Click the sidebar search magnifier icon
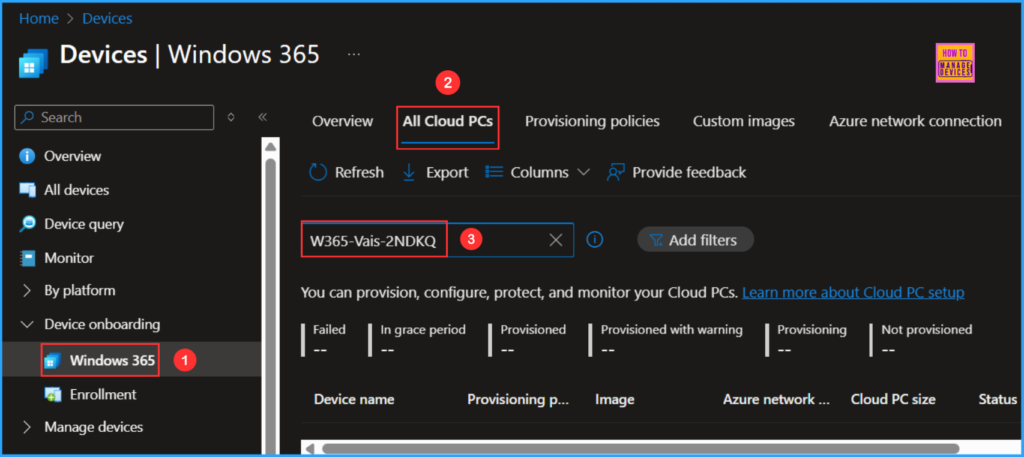The width and height of the screenshot is (1024, 457). (27, 118)
